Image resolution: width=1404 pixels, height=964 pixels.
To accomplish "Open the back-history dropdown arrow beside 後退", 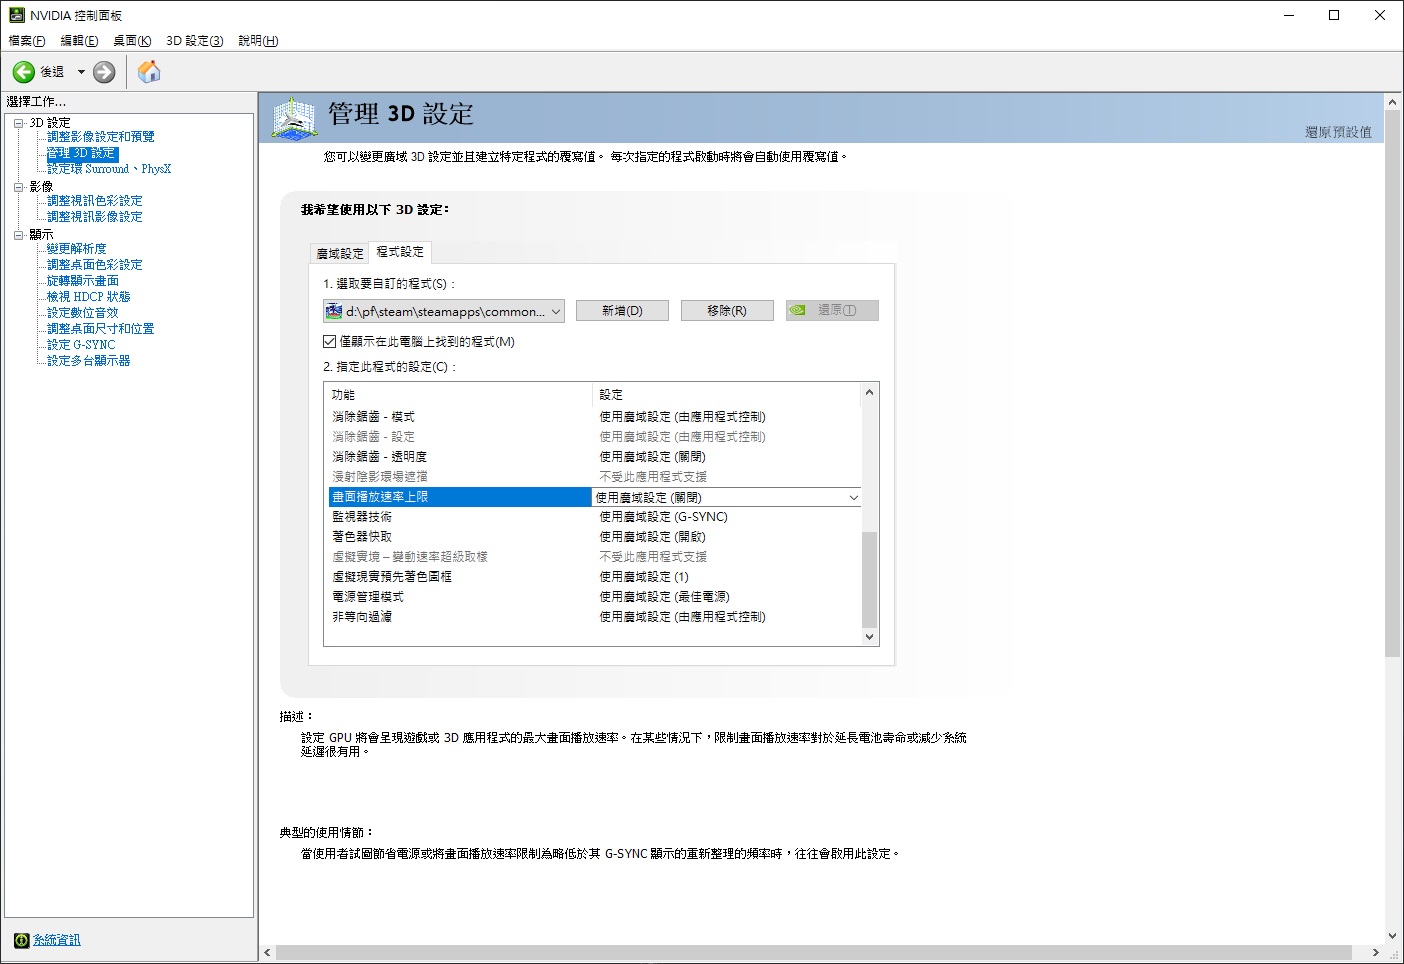I will pos(81,72).
